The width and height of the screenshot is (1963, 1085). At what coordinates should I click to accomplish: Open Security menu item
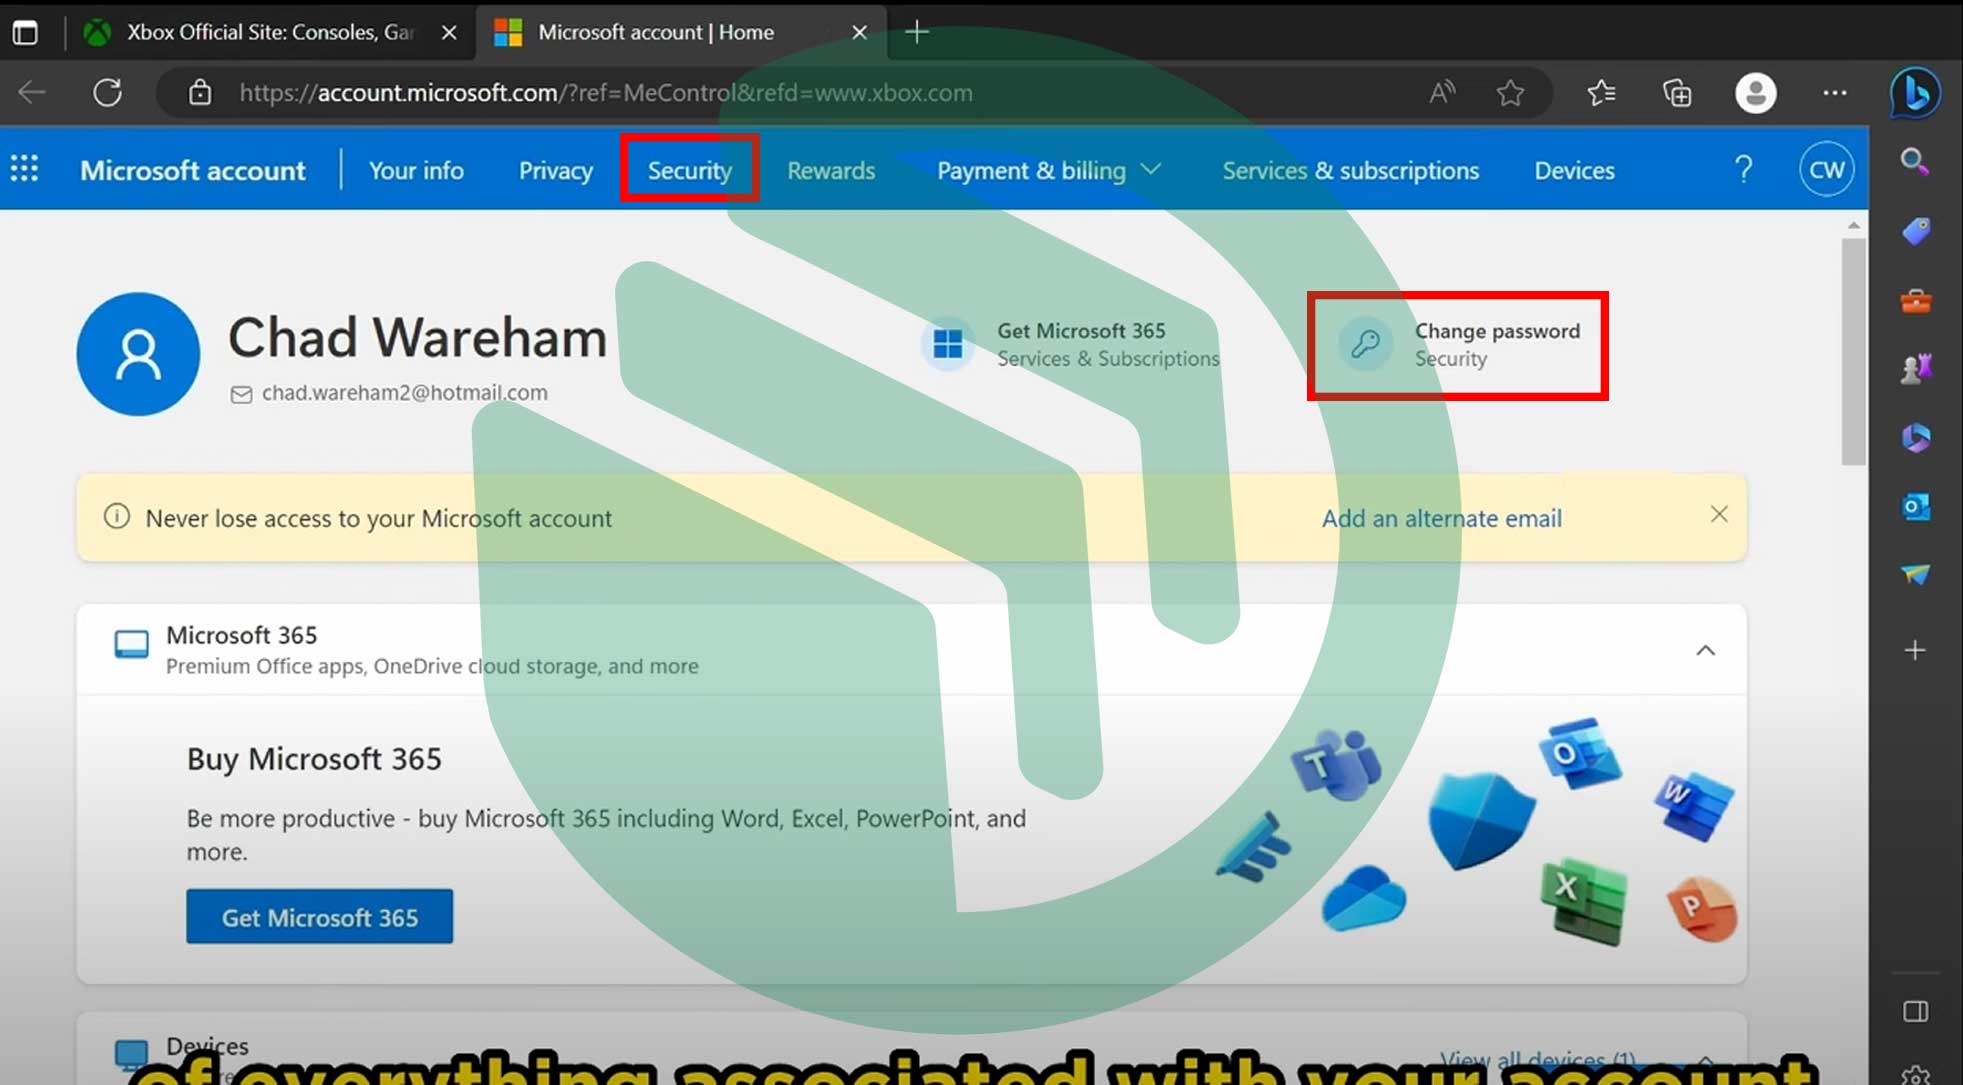689,170
